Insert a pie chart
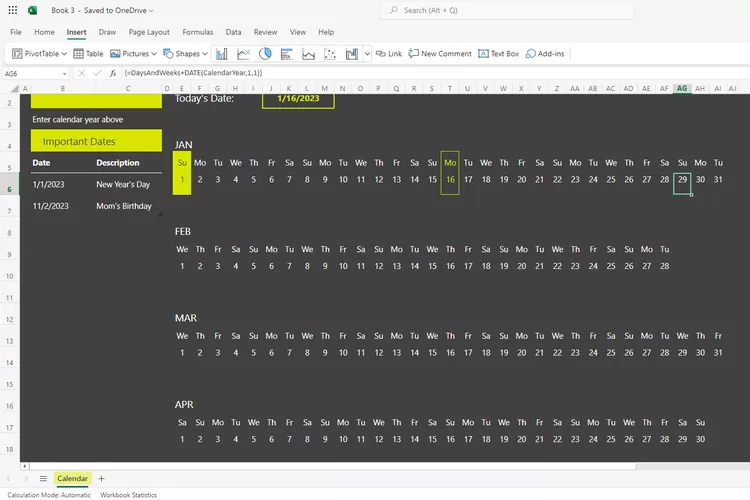The image size is (750, 500). click(265, 54)
